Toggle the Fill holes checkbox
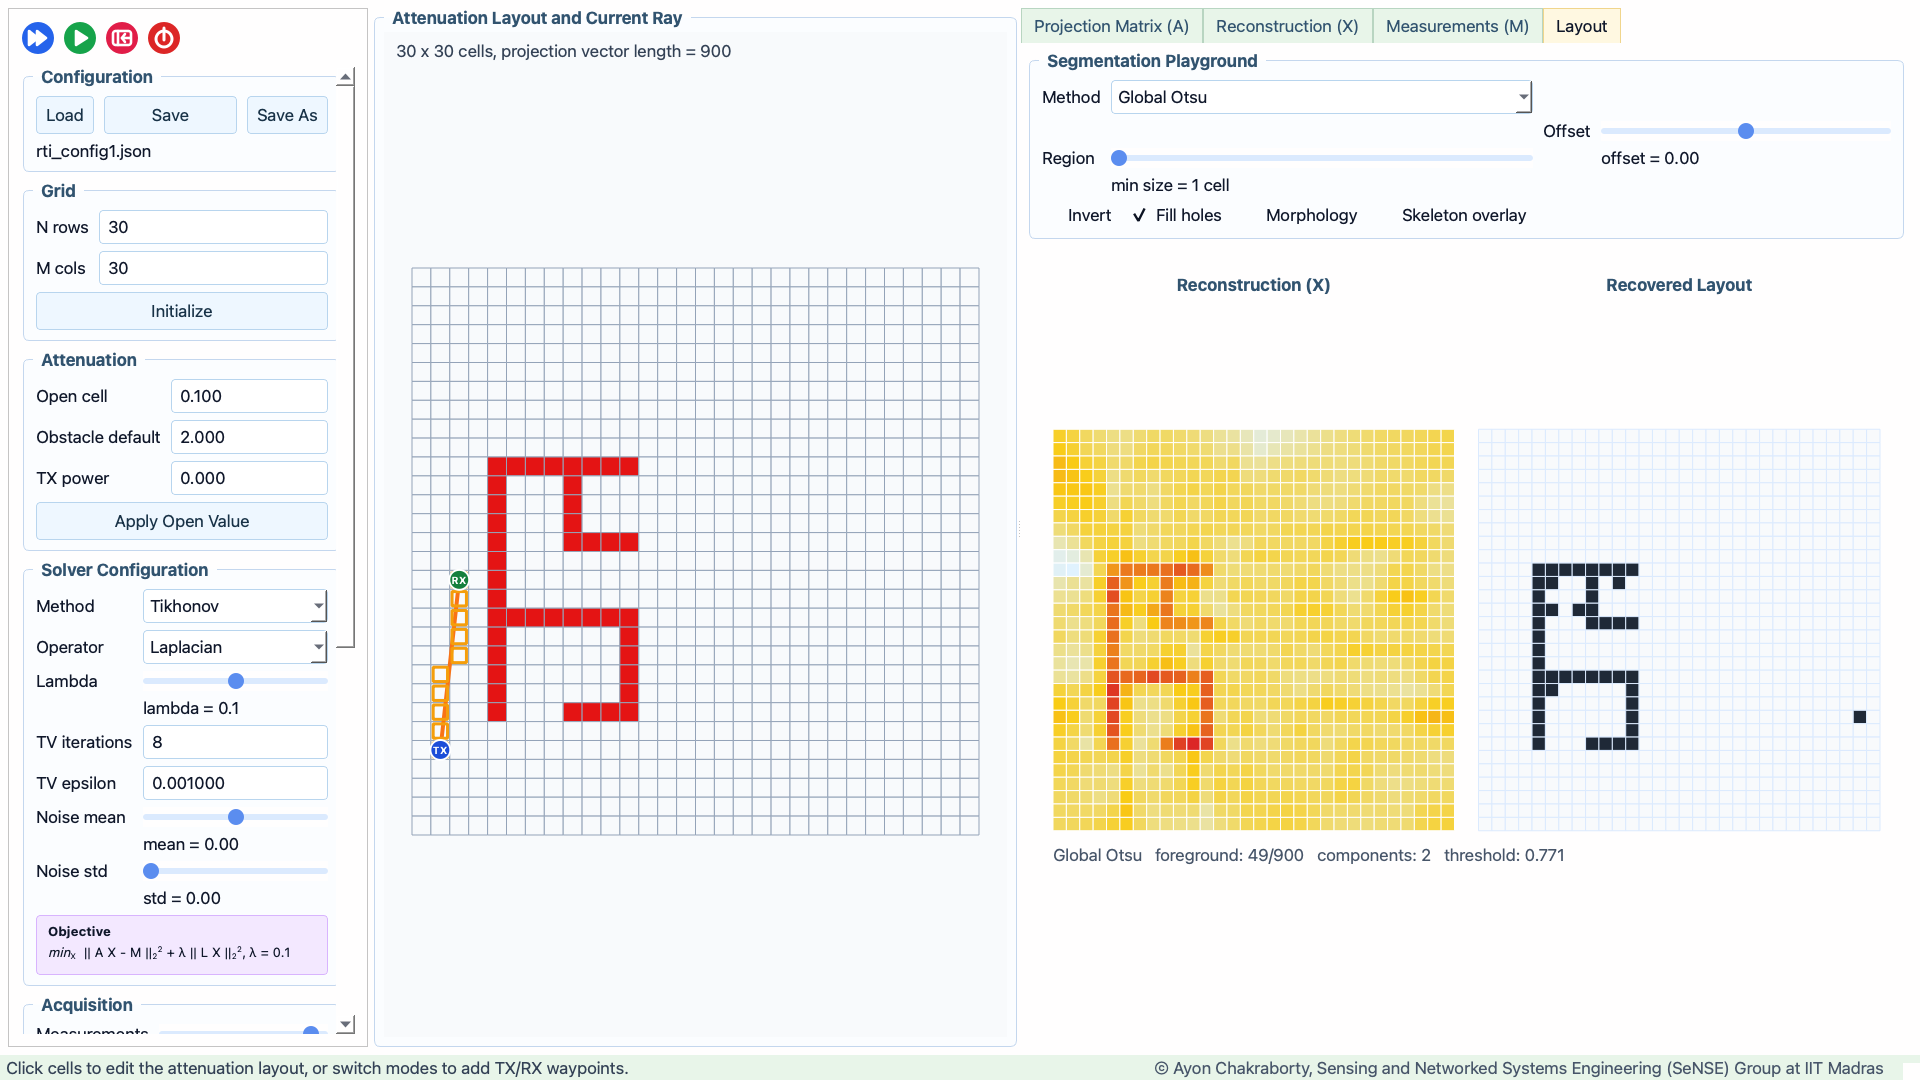 1177,215
